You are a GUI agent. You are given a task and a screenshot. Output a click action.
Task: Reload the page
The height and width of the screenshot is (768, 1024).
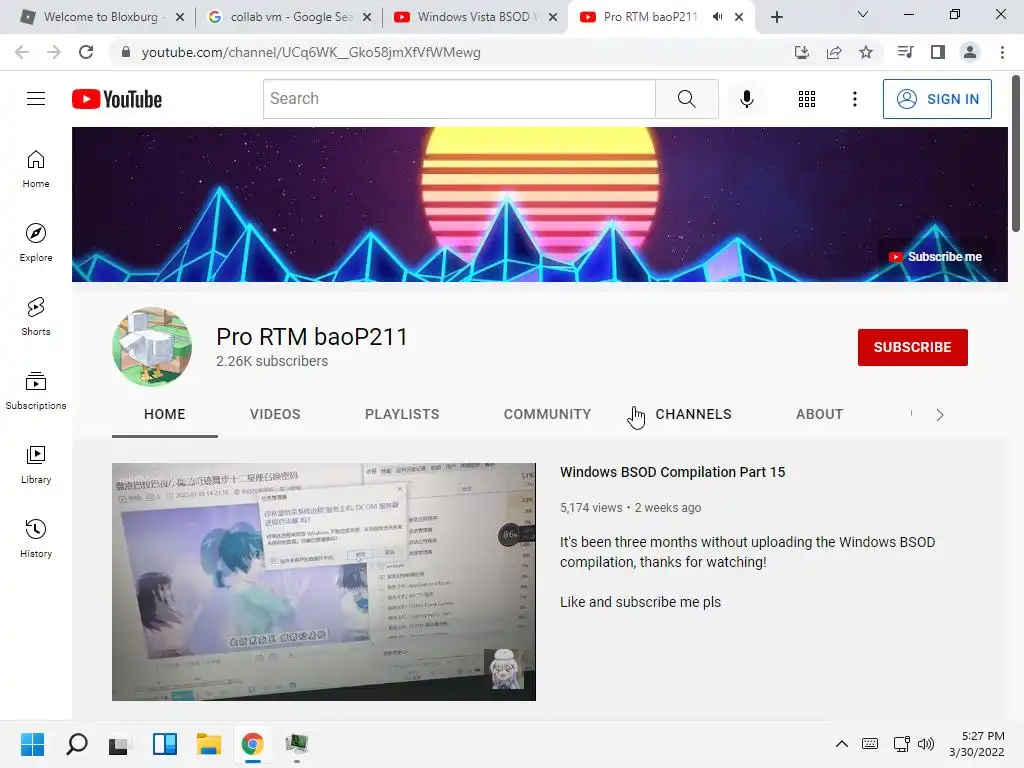coord(86,52)
